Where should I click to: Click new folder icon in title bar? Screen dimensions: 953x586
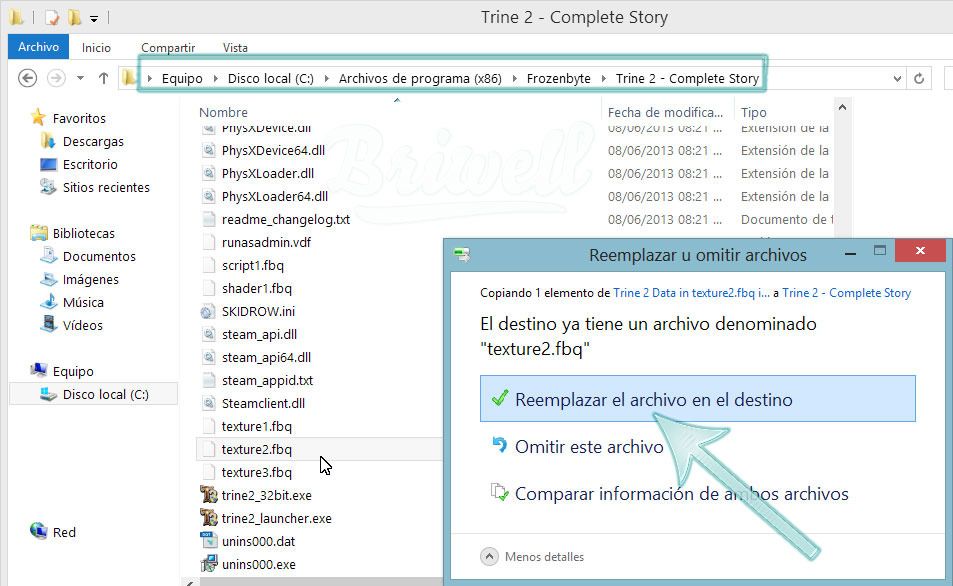(x=75, y=18)
